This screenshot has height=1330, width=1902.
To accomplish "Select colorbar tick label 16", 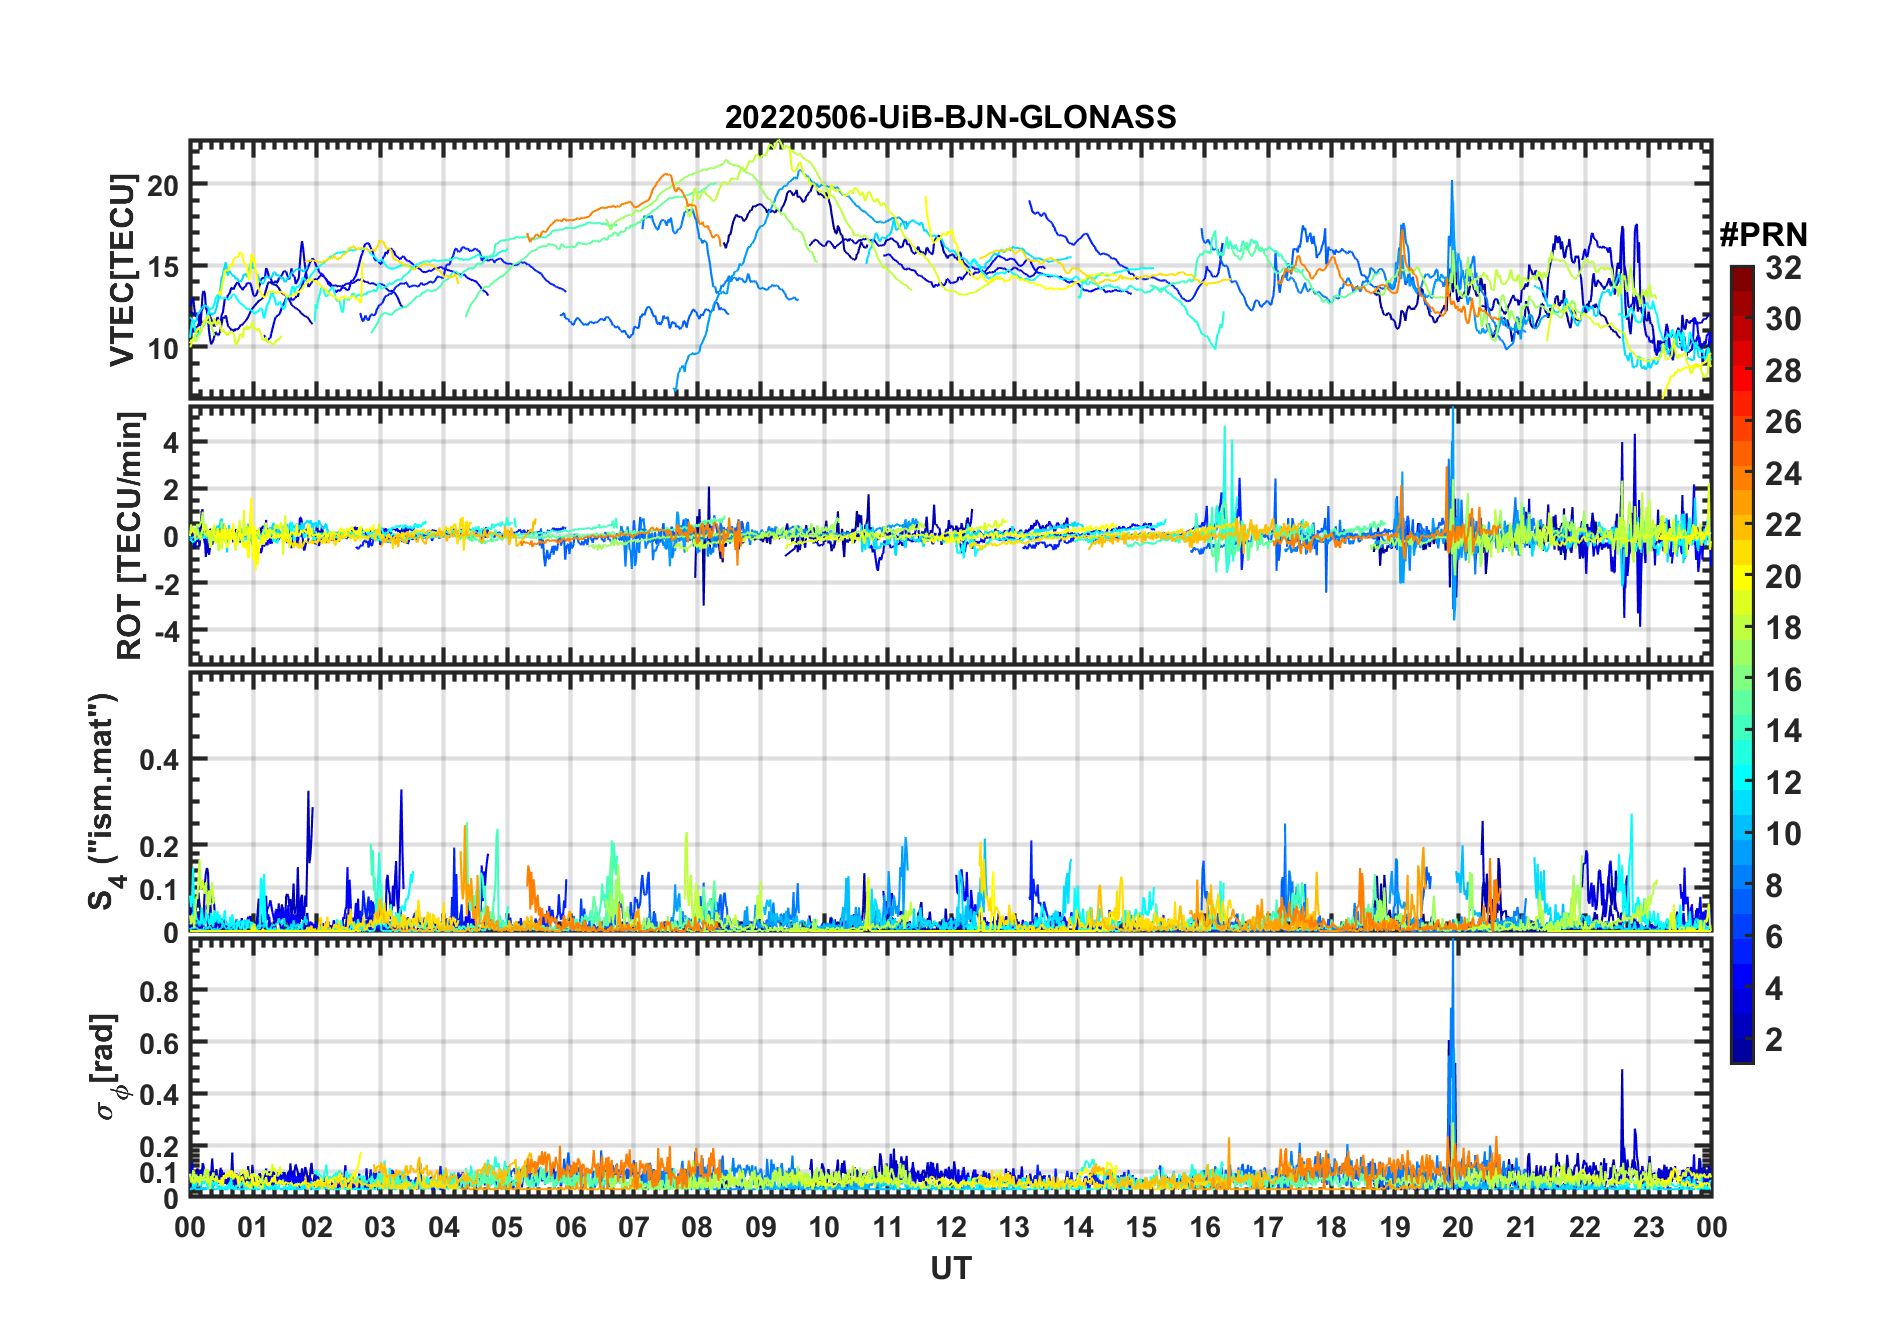I will pyautogui.click(x=1783, y=680).
